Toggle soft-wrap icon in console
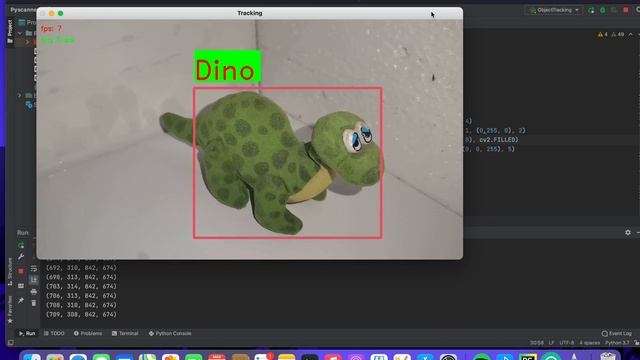 coord(34,268)
